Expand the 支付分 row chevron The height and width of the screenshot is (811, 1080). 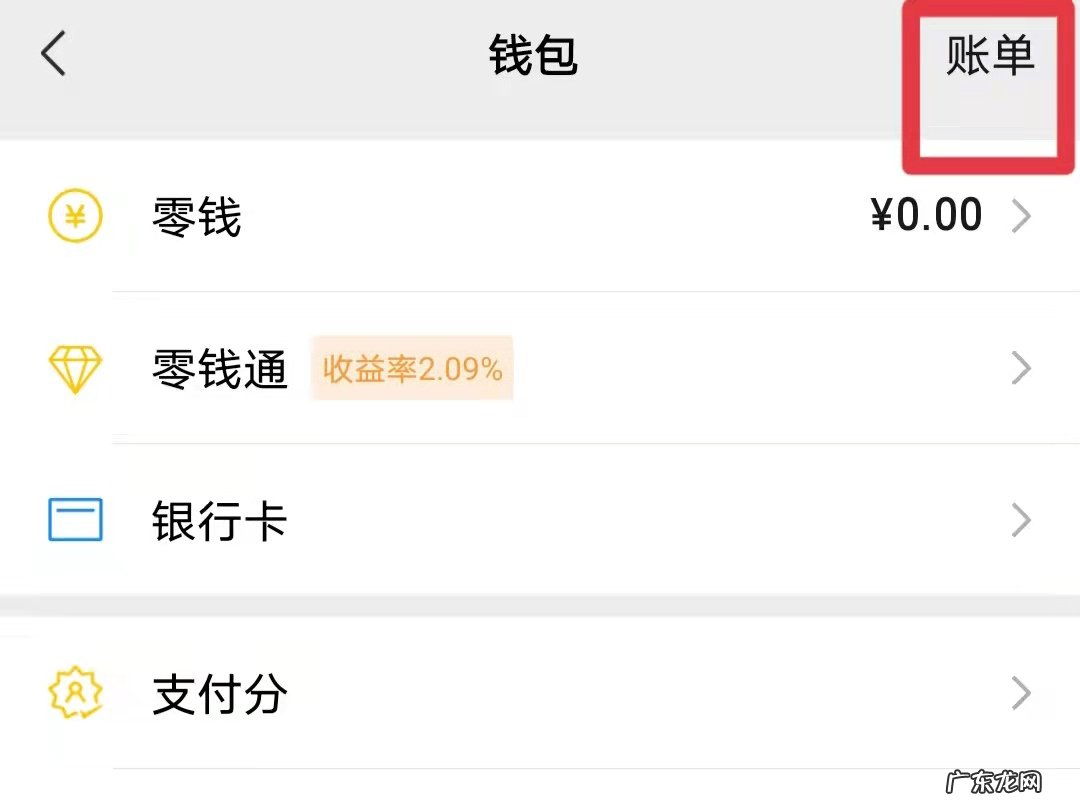pos(1021,692)
